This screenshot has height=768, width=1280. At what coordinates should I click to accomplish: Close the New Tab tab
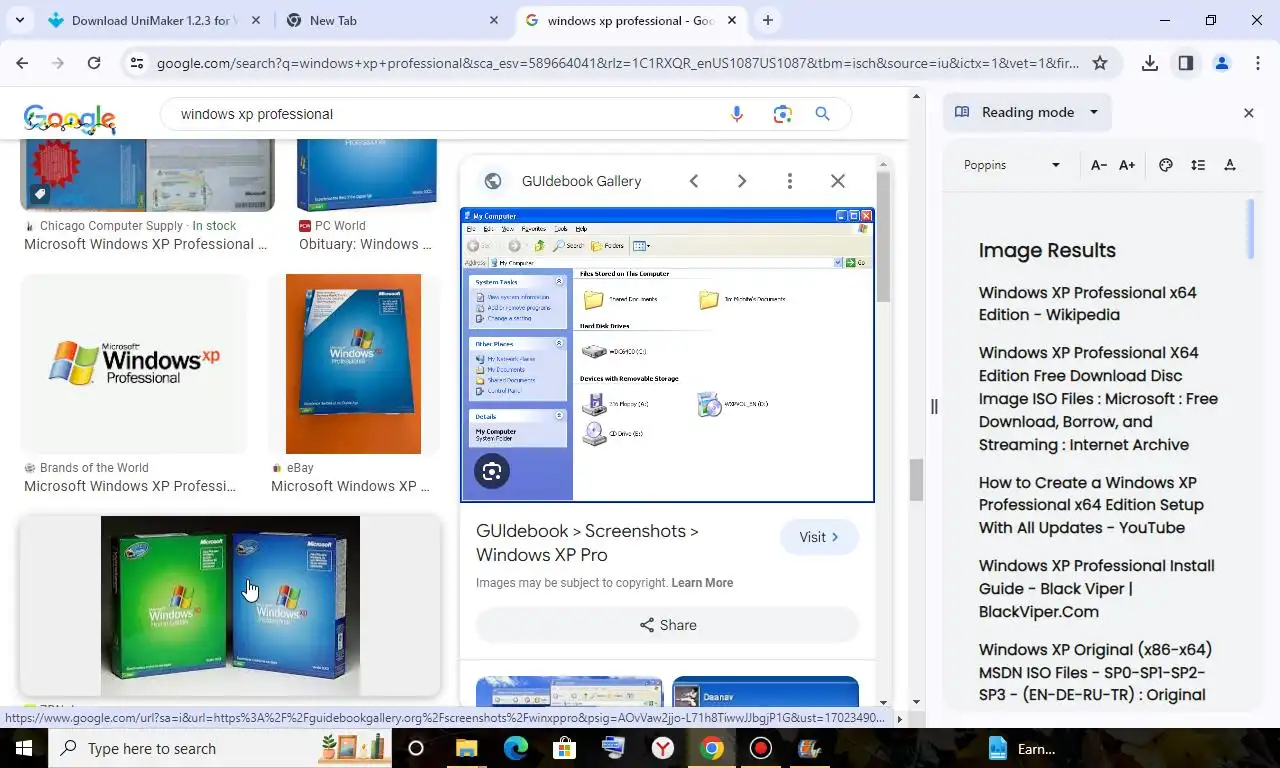coord(494,20)
